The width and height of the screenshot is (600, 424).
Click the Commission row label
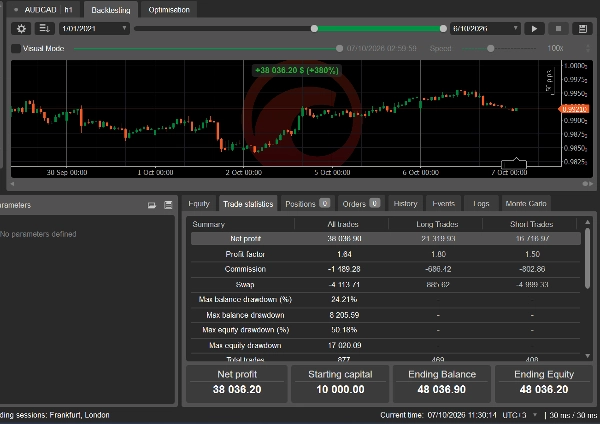point(245,269)
